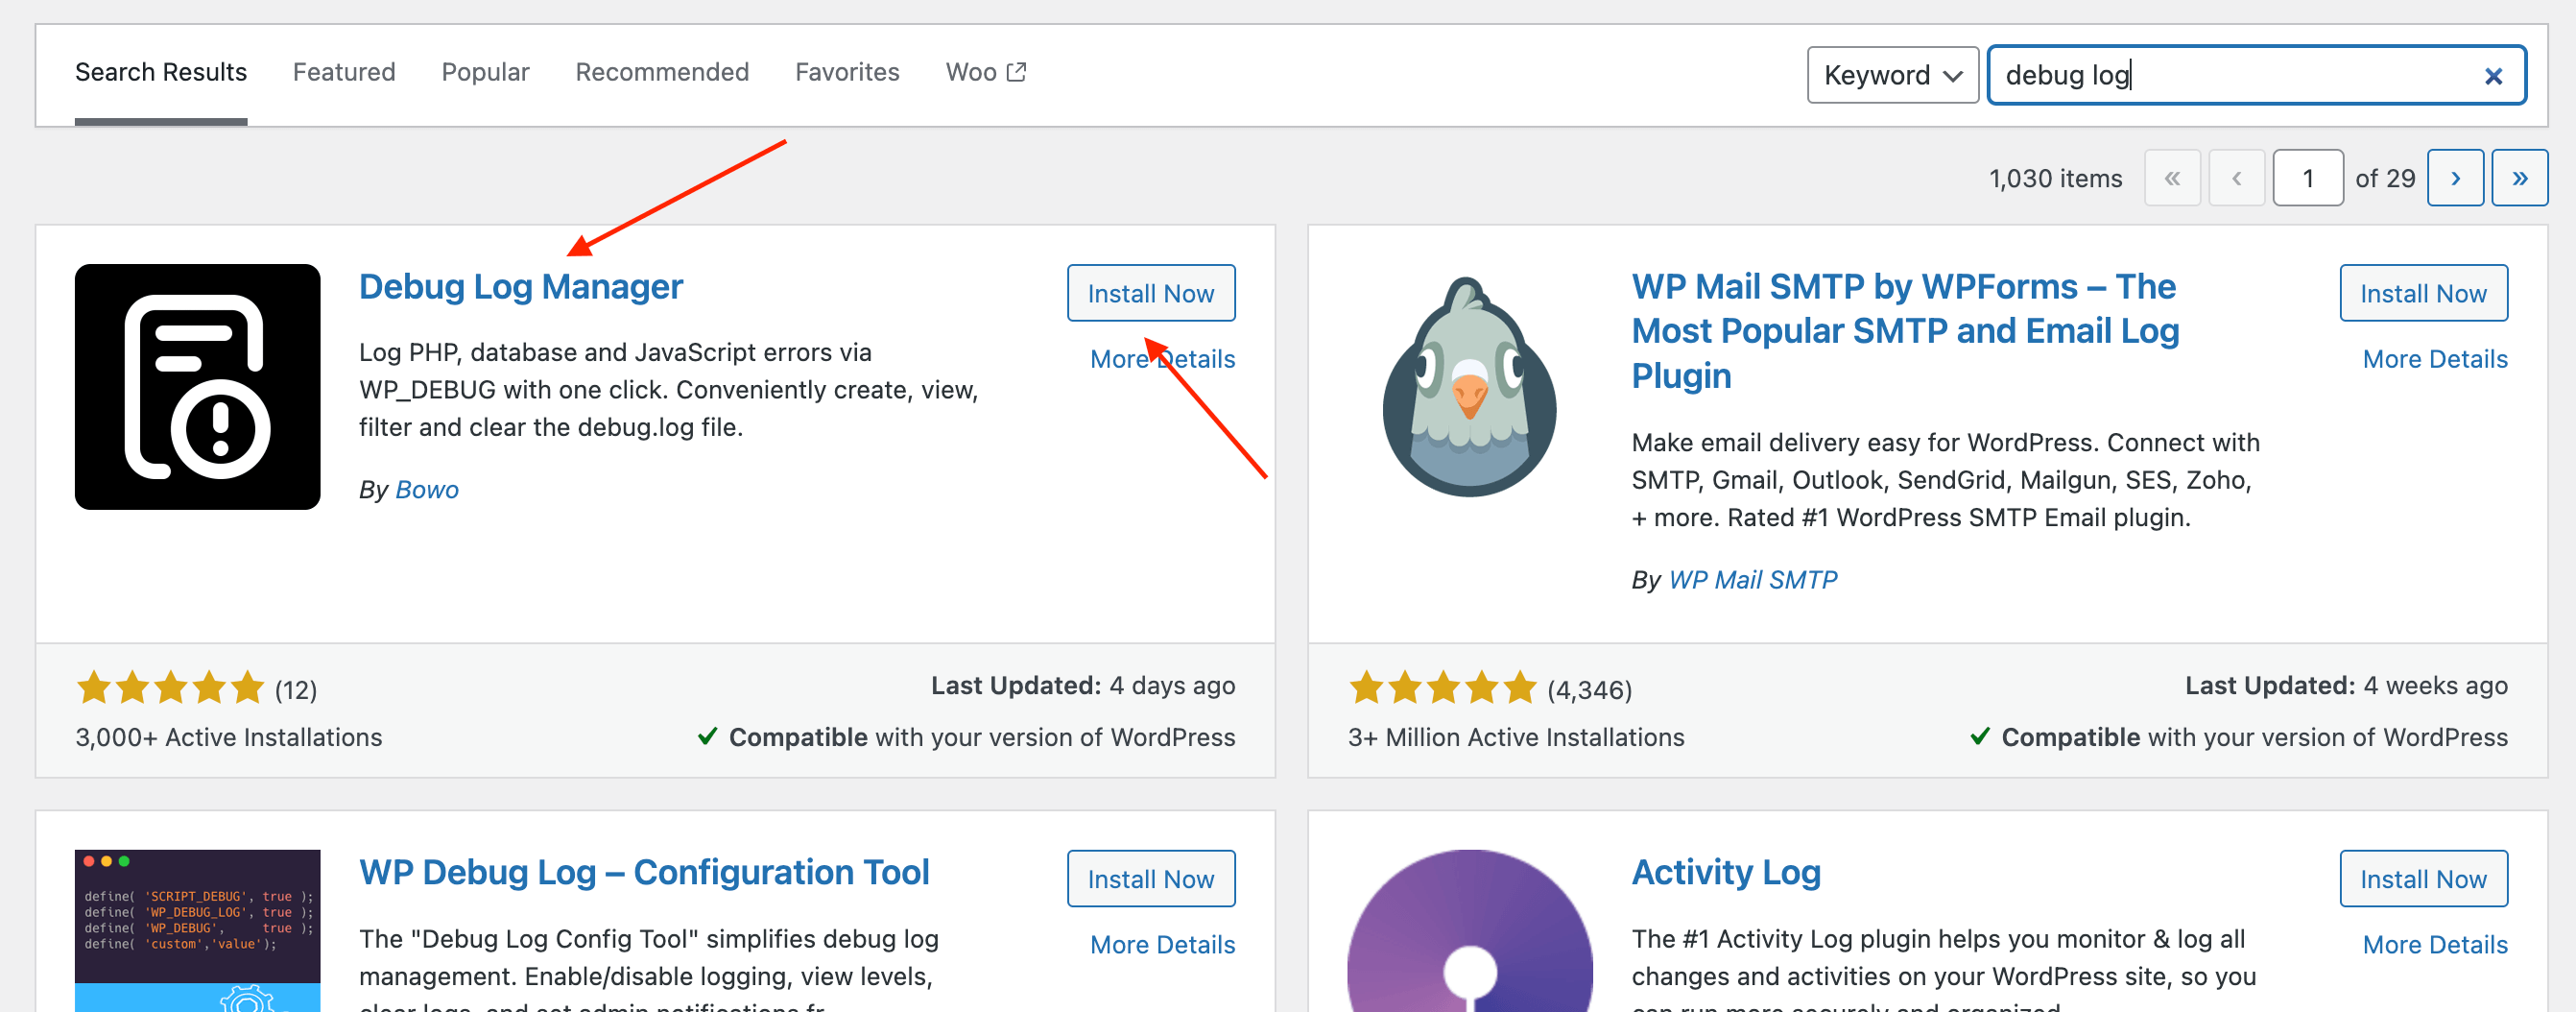The image size is (2576, 1012).
Task: View More Details for WP Debug Log Configuration Tool
Action: click(1162, 944)
